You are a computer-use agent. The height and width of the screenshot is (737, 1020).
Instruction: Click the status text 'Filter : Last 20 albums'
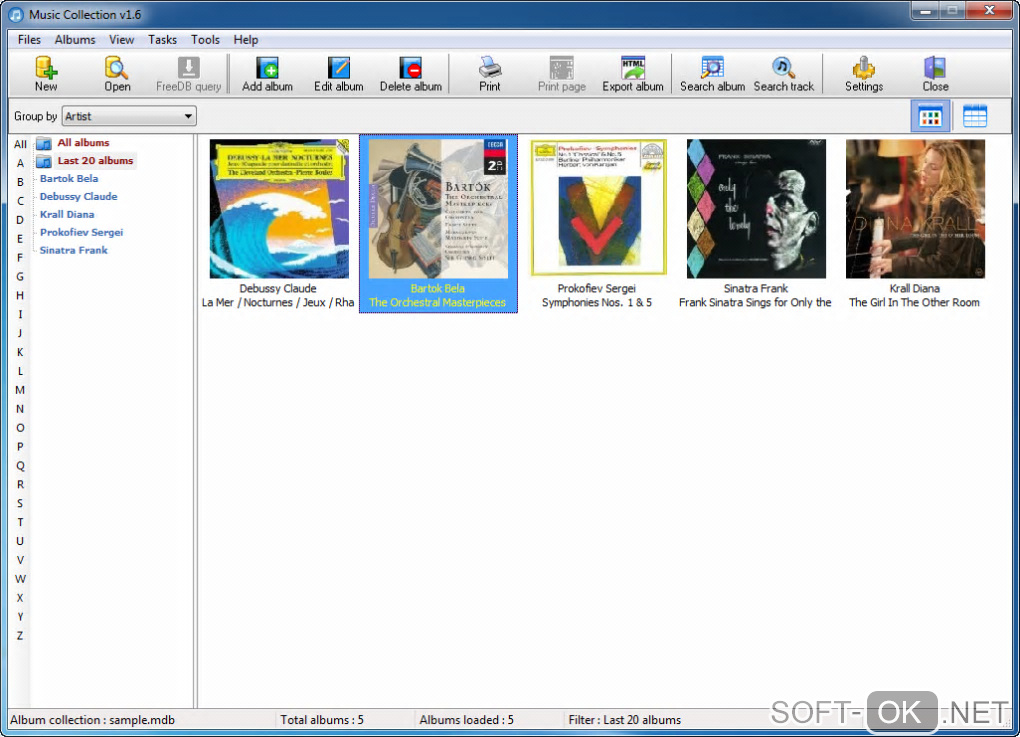pyautogui.click(x=624, y=719)
